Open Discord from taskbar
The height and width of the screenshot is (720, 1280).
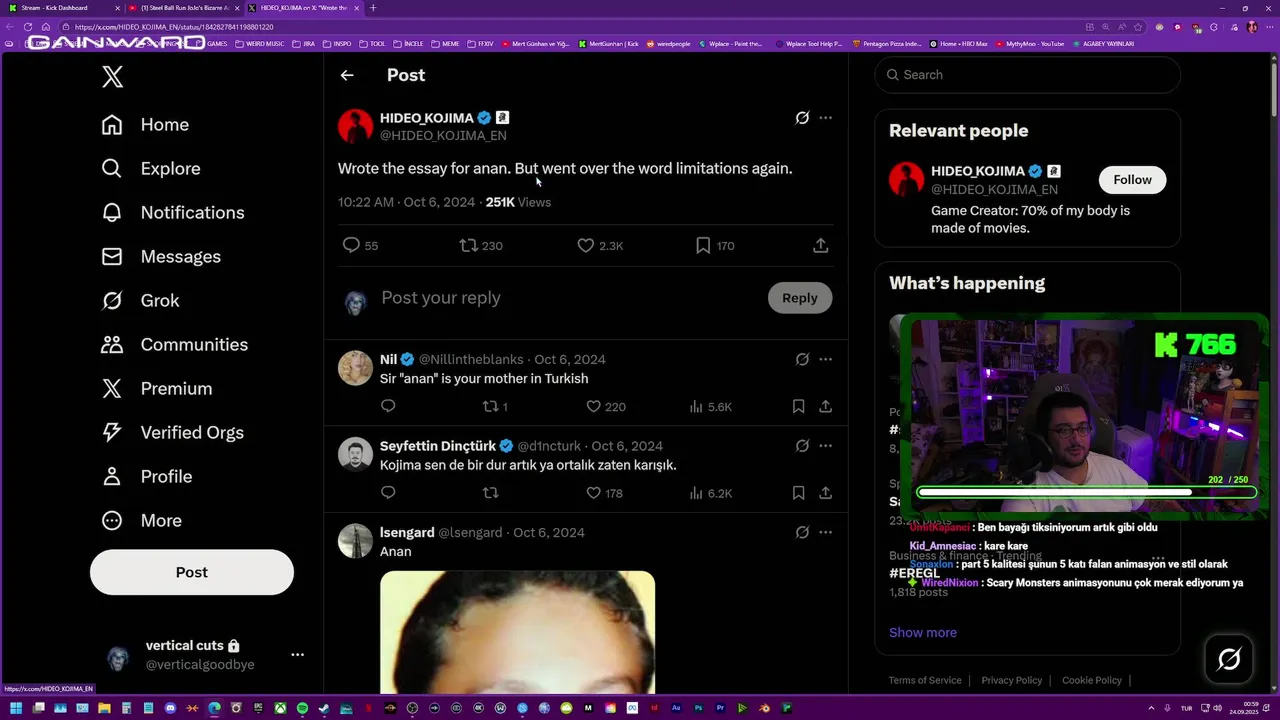pos(170,708)
